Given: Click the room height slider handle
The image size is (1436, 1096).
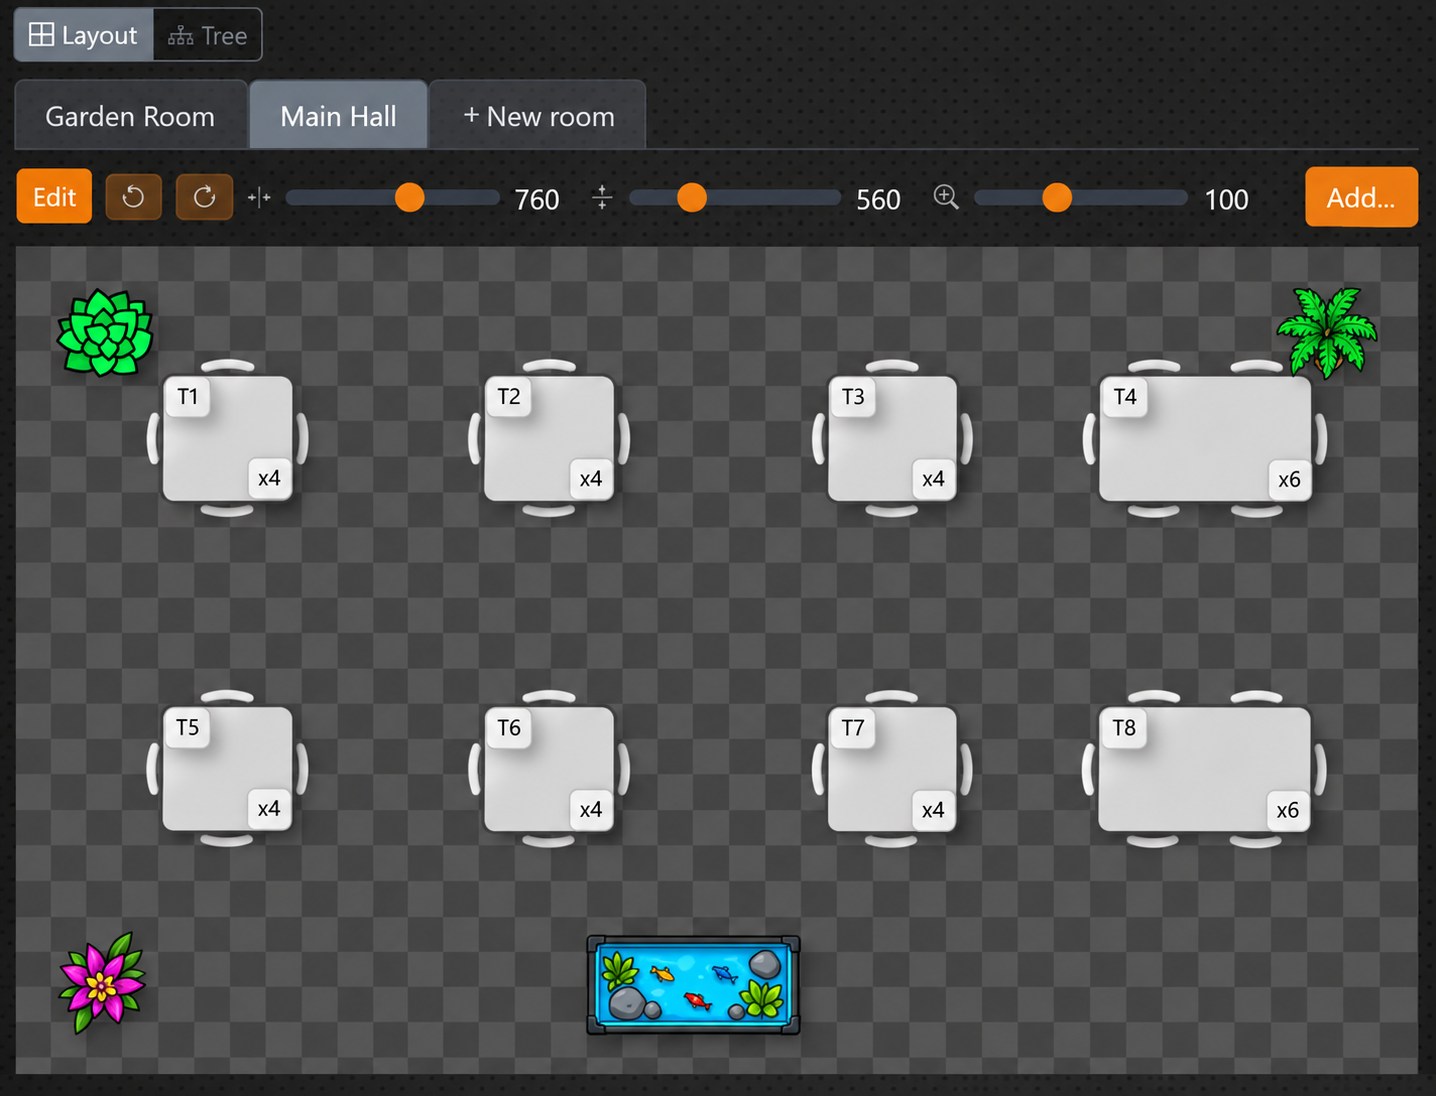Looking at the screenshot, I should tap(692, 198).
